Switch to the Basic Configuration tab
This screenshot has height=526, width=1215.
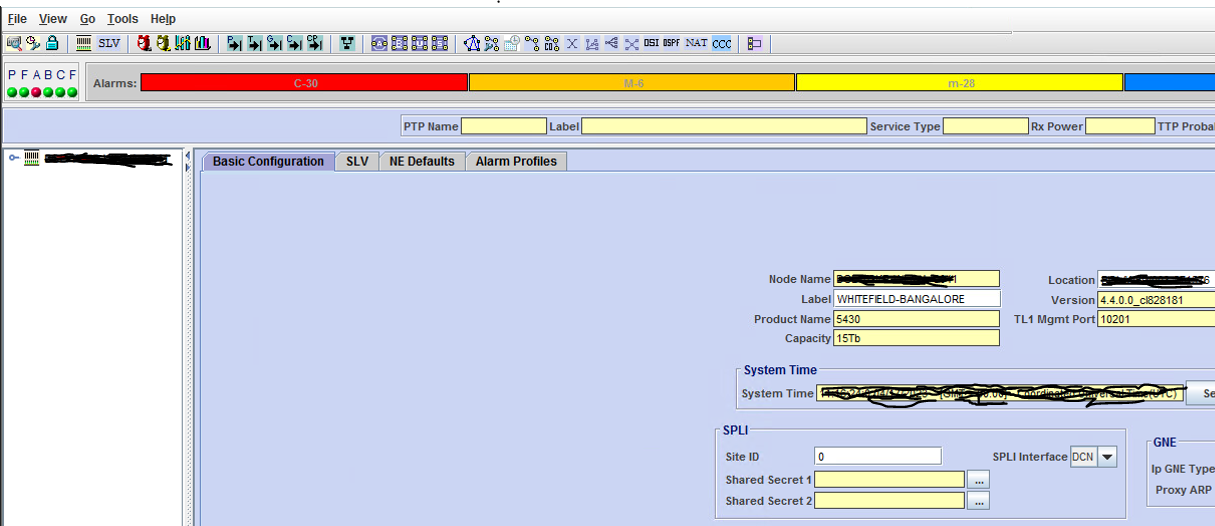tap(268, 161)
